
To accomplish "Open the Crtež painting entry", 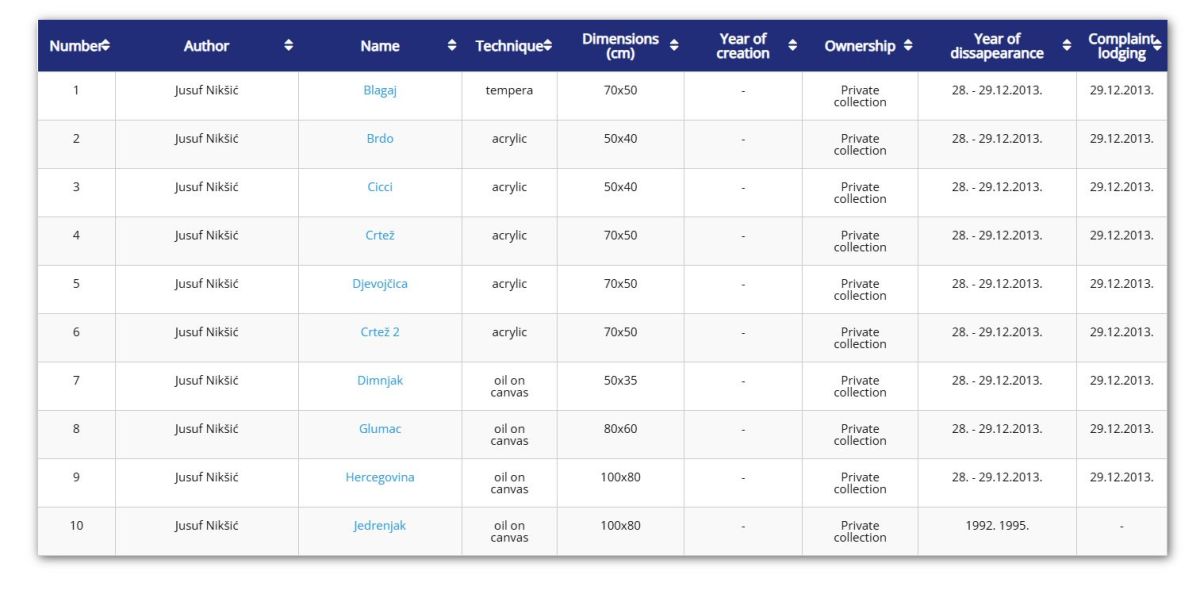I will tap(380, 236).
